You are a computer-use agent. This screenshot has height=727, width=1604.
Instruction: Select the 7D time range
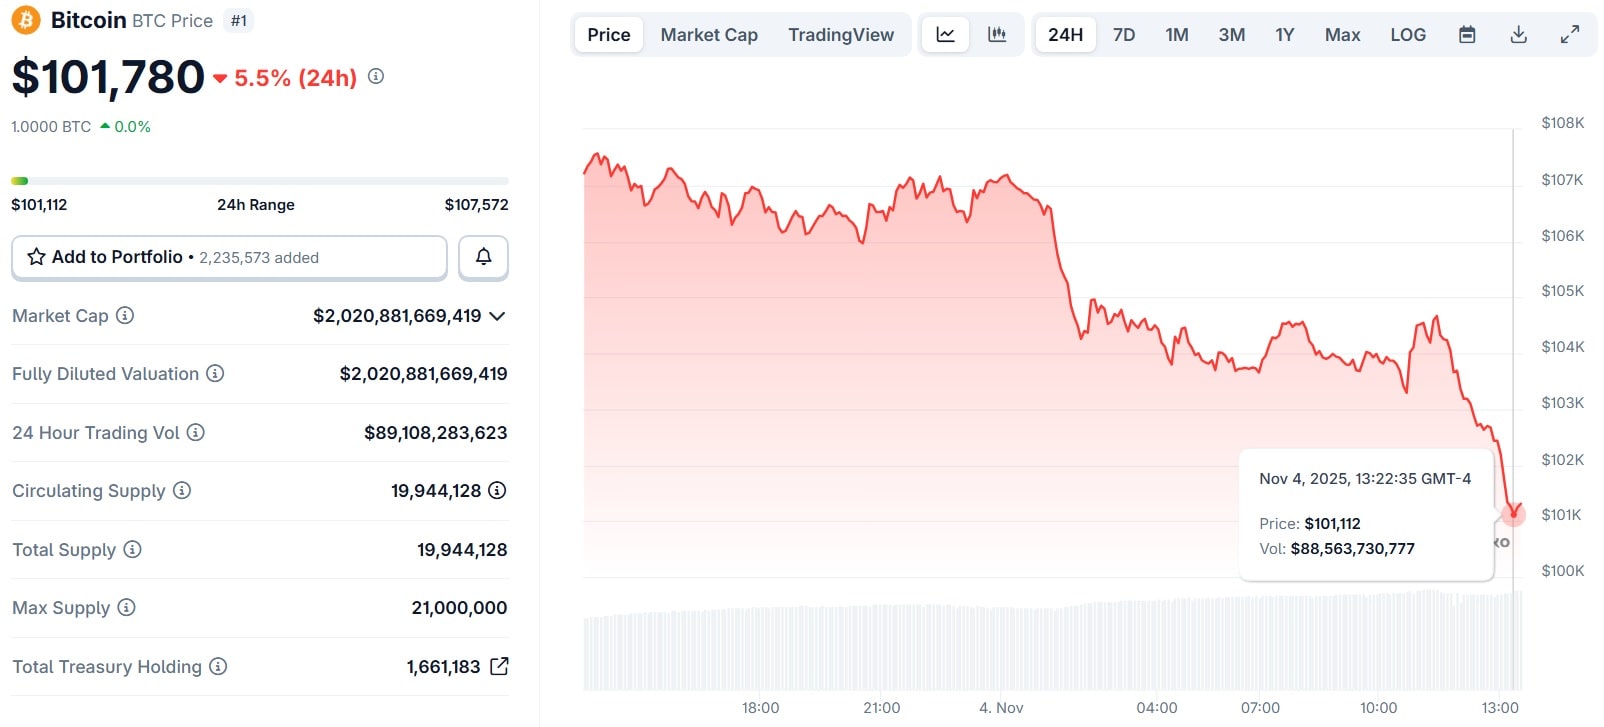(1124, 35)
